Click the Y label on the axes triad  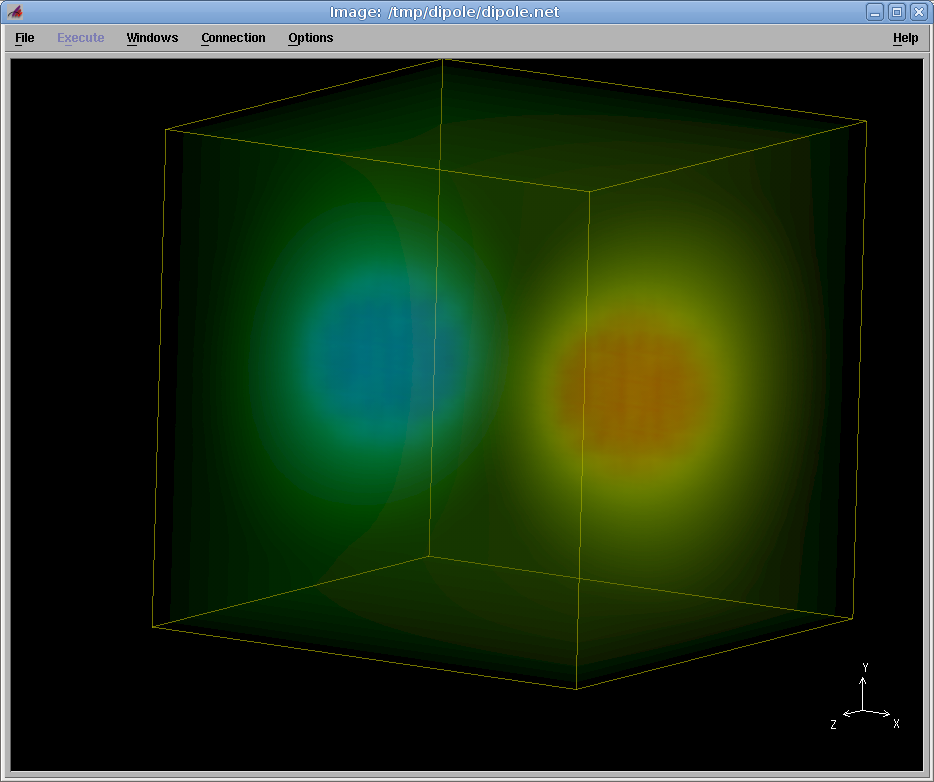coord(865,667)
